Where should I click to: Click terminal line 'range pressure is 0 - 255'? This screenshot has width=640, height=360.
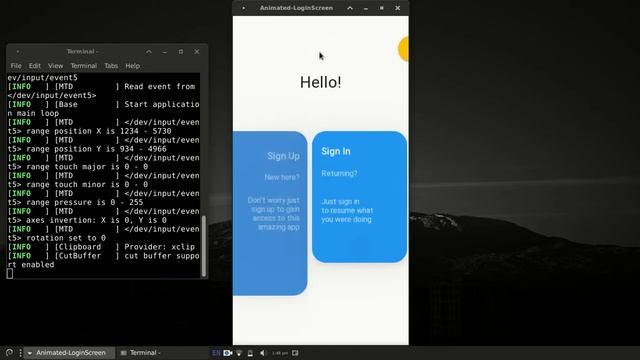pos(84,202)
